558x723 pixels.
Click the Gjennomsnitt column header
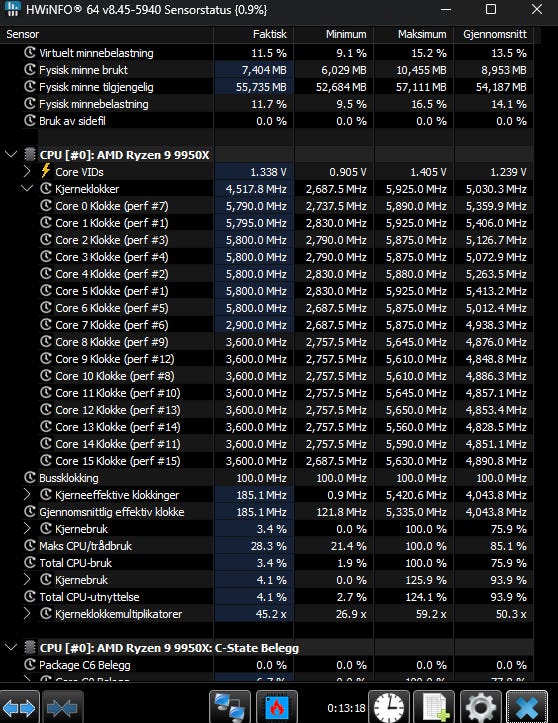pyautogui.click(x=494, y=34)
